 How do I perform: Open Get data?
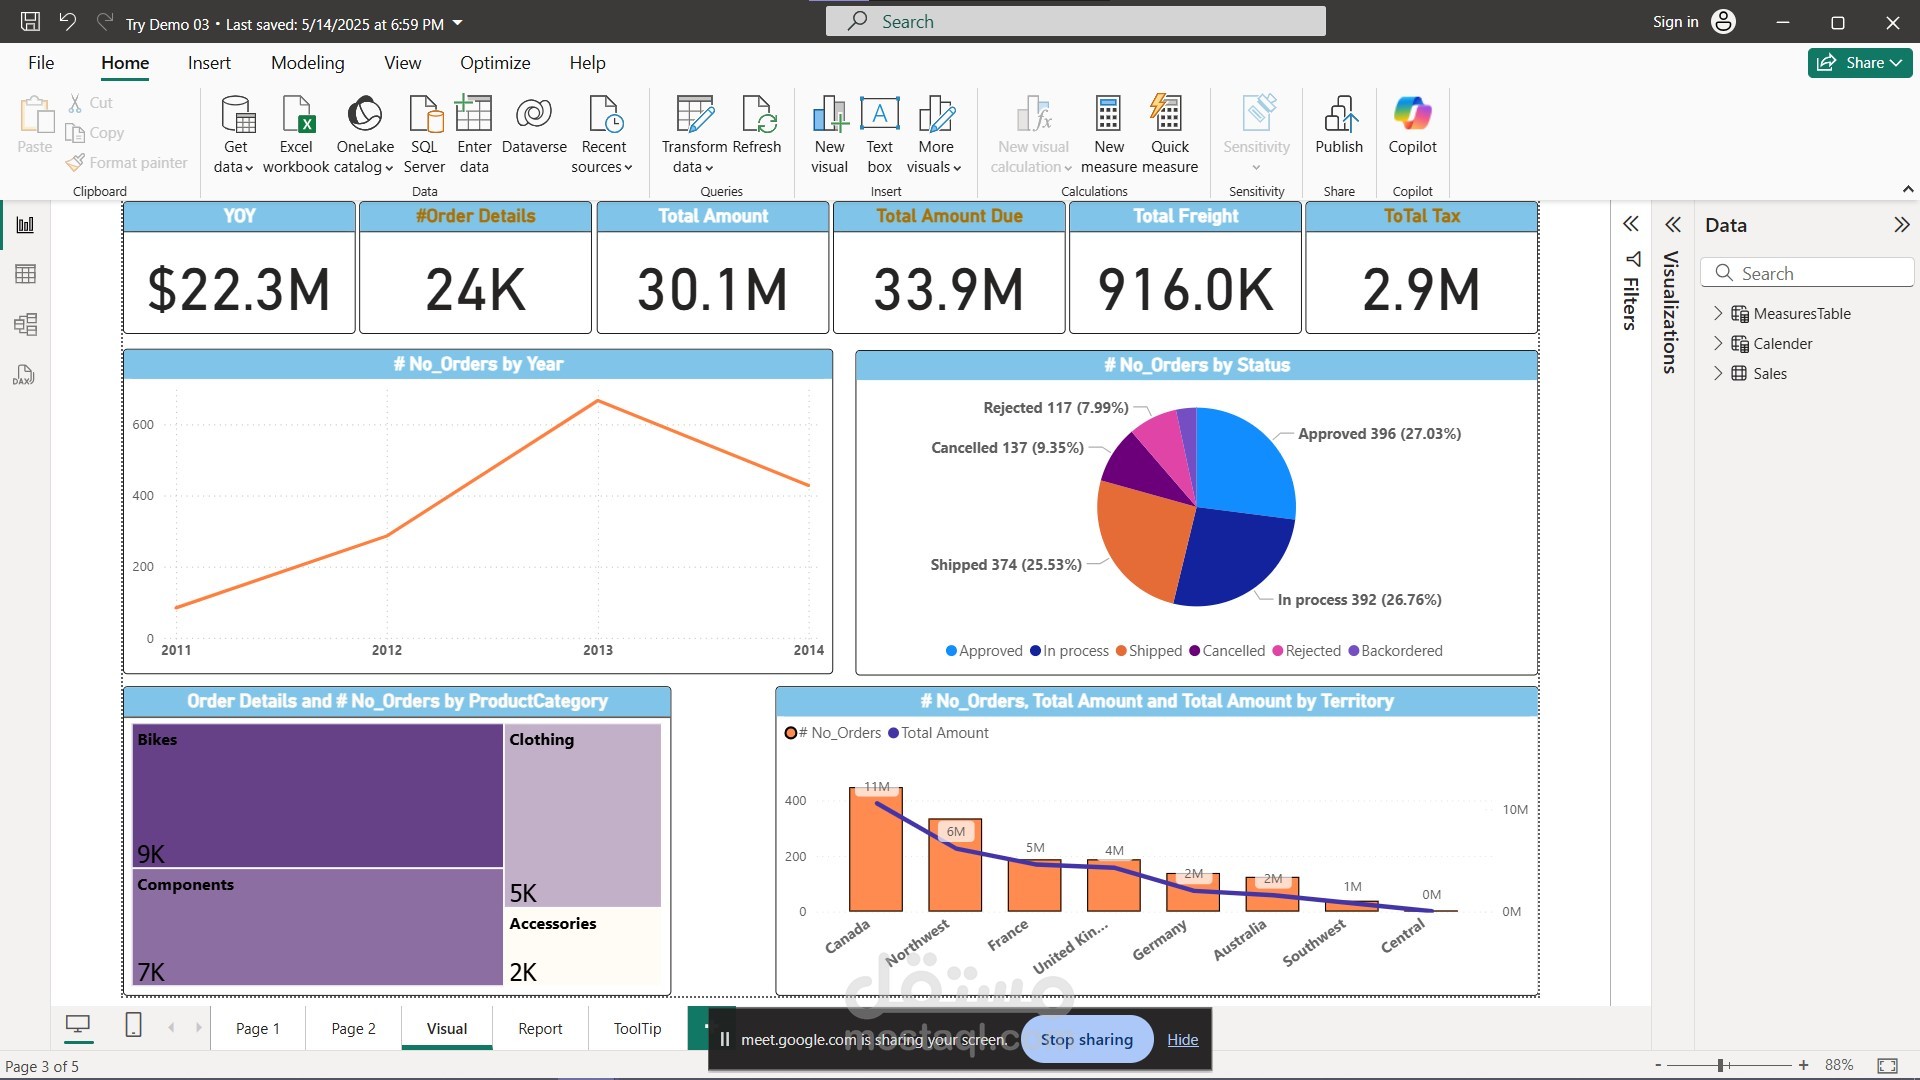click(x=235, y=135)
